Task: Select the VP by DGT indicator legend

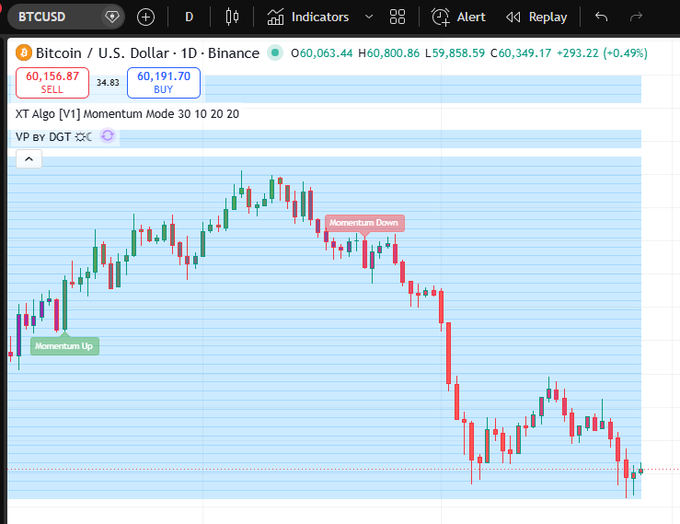Action: click(x=53, y=137)
